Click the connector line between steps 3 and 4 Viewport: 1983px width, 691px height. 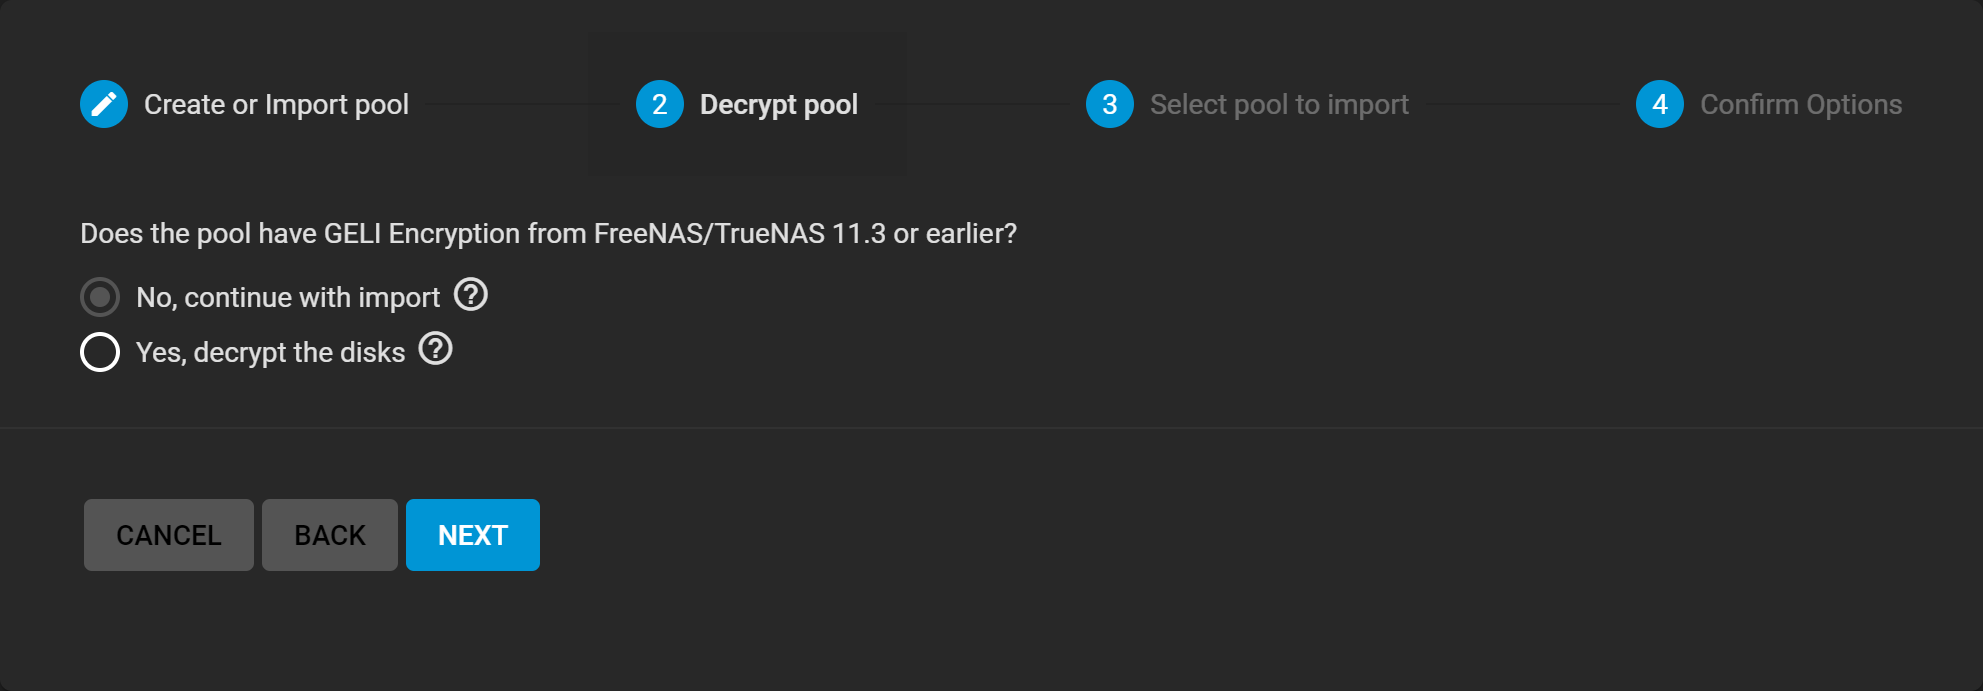tap(1522, 104)
